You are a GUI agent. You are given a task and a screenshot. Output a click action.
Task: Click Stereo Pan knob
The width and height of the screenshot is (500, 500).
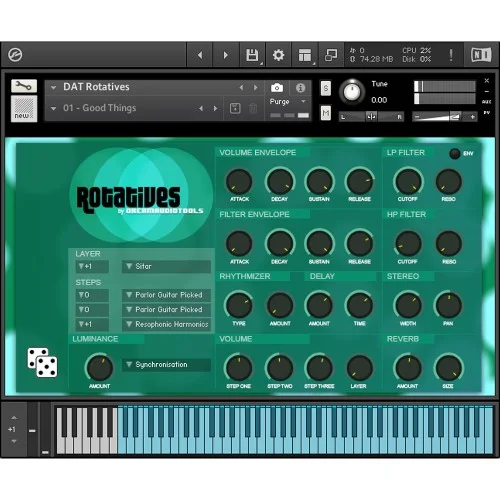[x=449, y=305]
